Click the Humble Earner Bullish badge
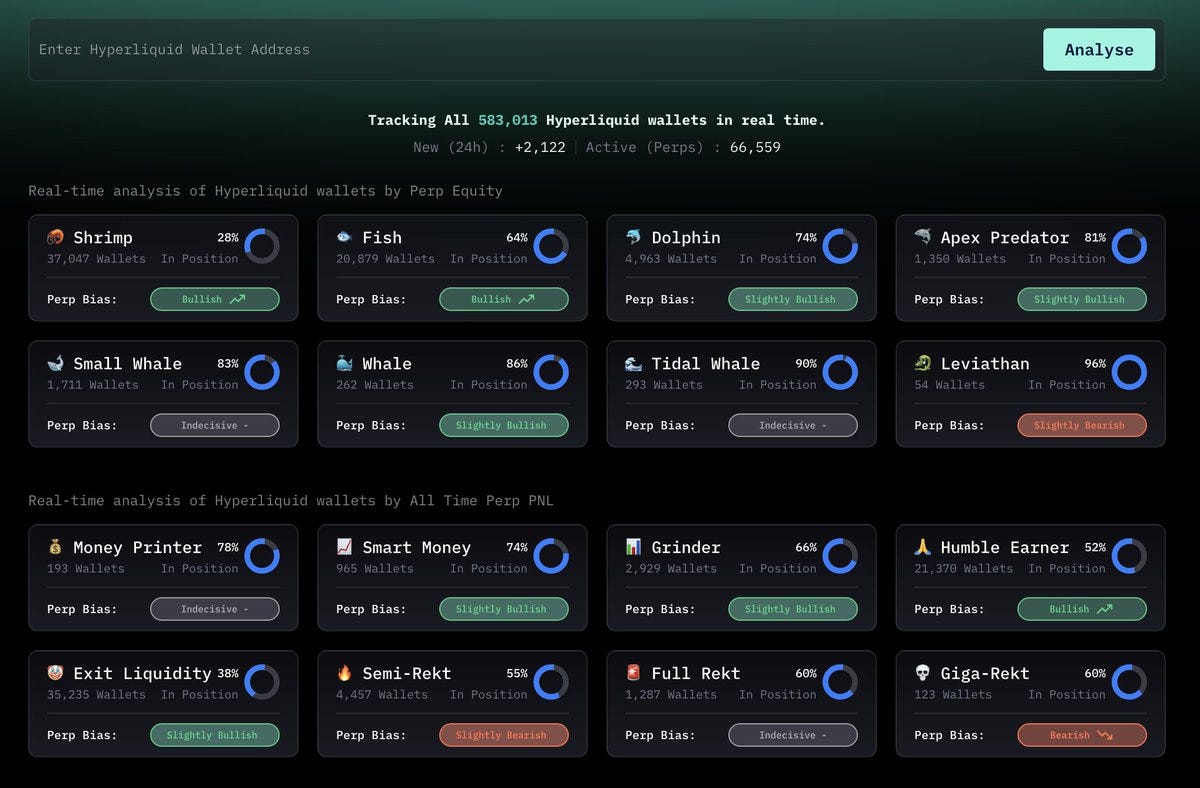 (x=1082, y=609)
